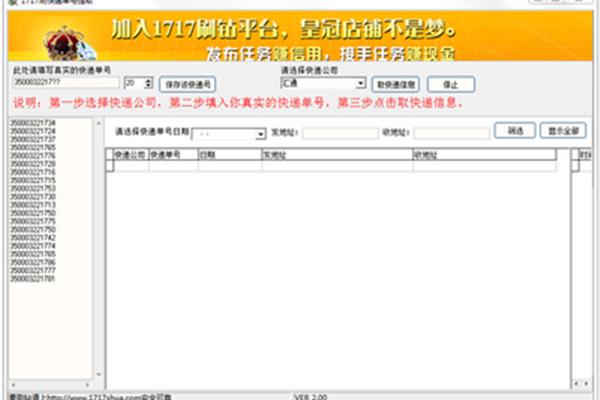Focus the real tracking number input field
Viewport: 600px width, 400px height.
tap(67, 82)
